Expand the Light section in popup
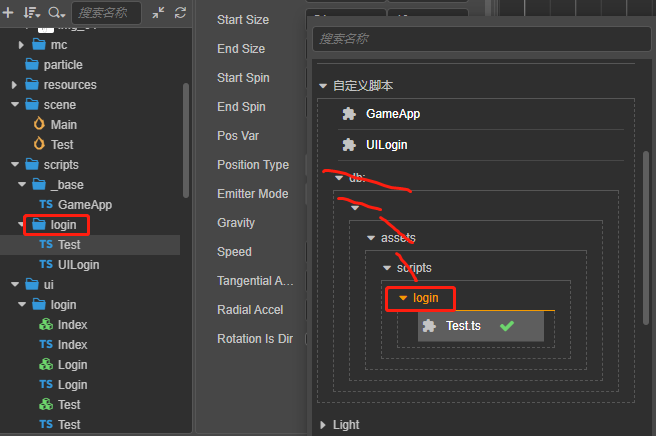The height and width of the screenshot is (436, 656). [323, 425]
